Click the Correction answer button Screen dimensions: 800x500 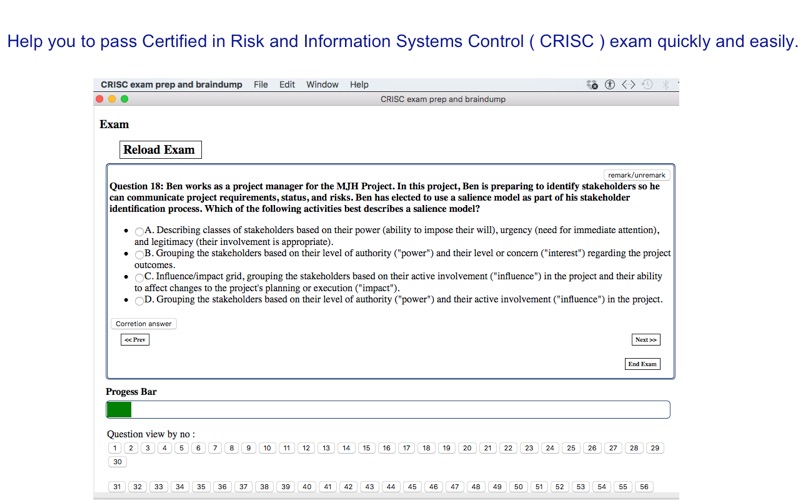tap(143, 323)
